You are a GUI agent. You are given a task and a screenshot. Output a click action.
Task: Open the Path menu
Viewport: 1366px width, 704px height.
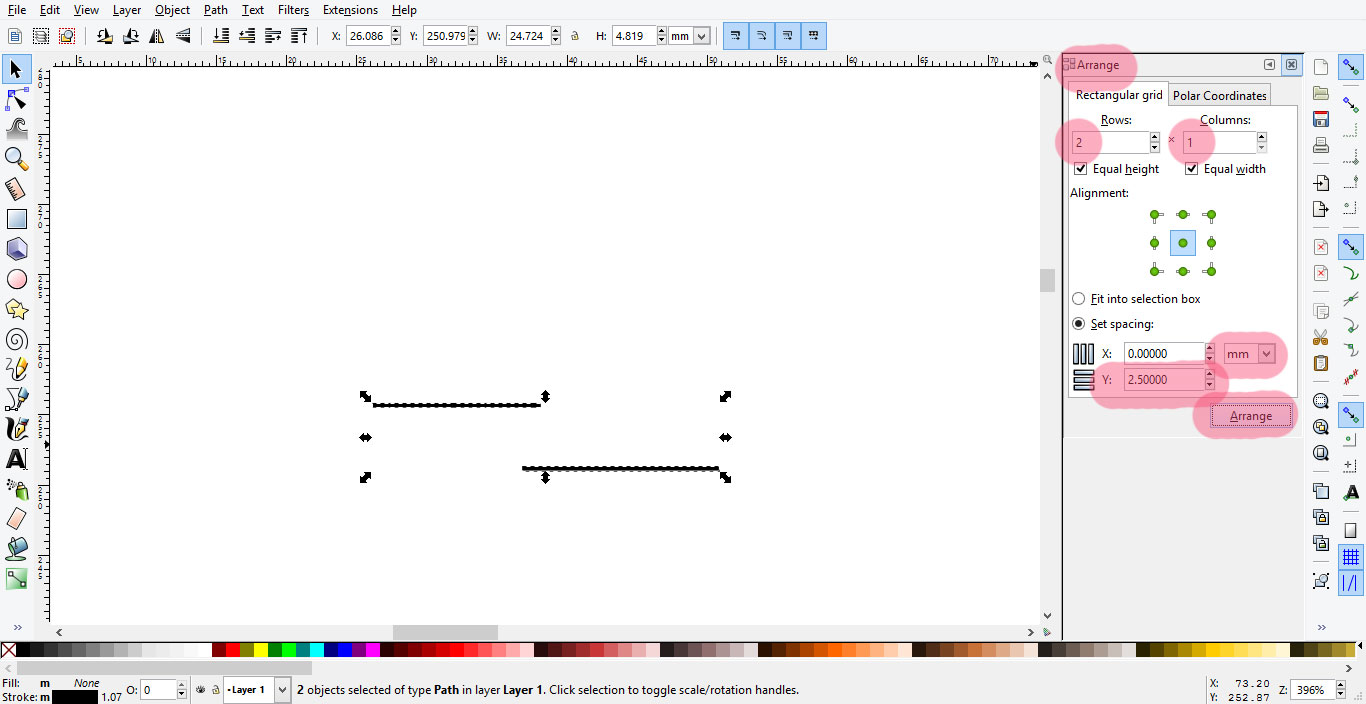point(215,10)
